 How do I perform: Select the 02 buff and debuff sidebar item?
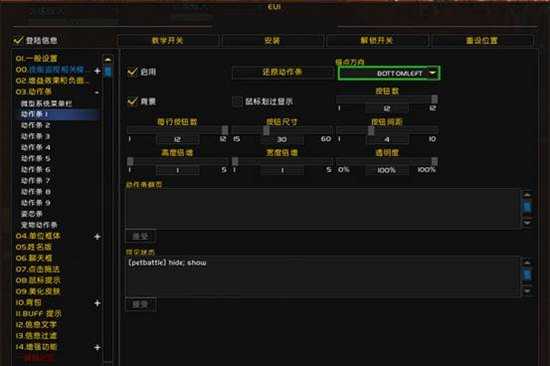click(52, 81)
